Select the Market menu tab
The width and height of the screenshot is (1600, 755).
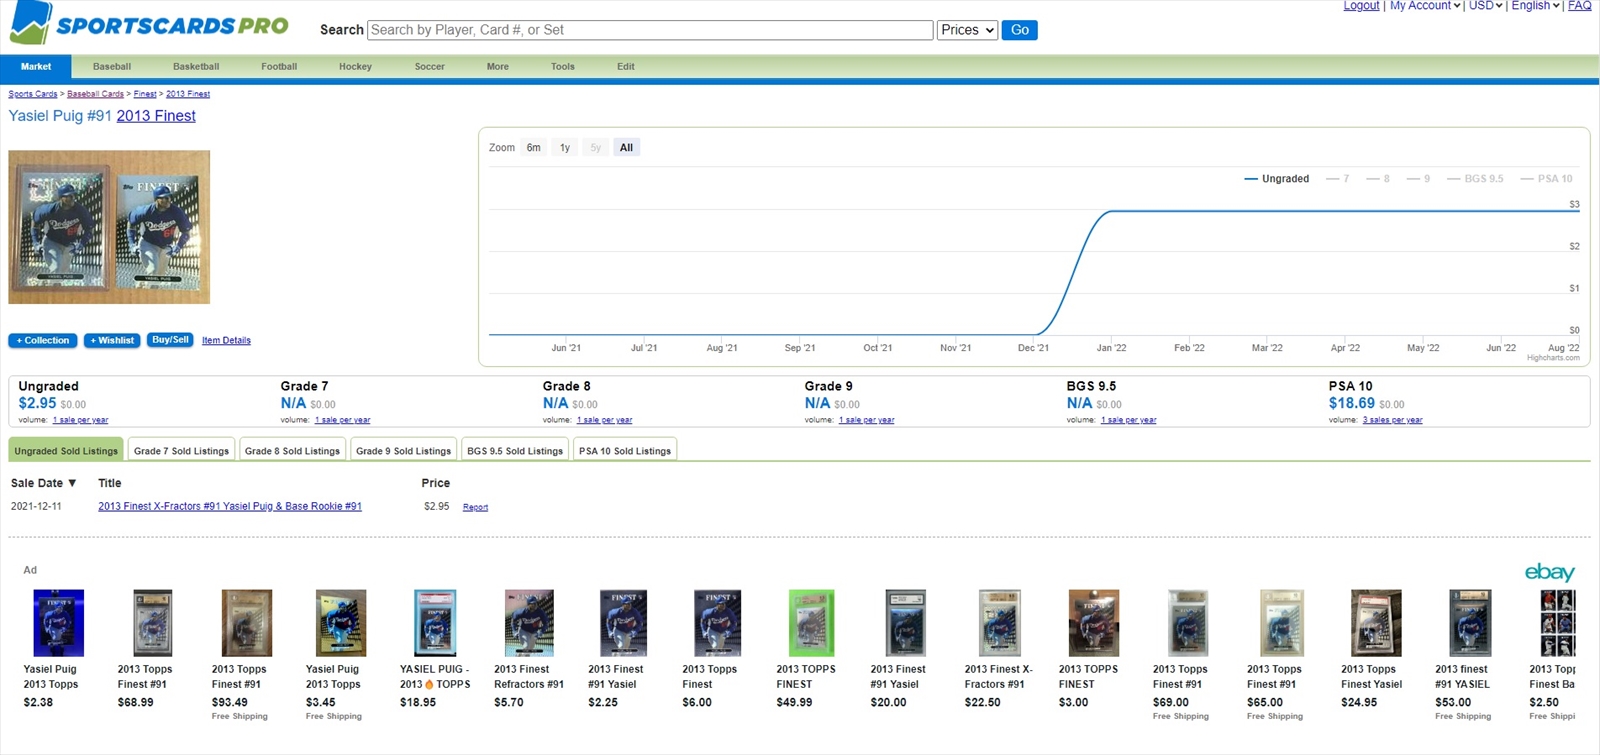coord(36,67)
